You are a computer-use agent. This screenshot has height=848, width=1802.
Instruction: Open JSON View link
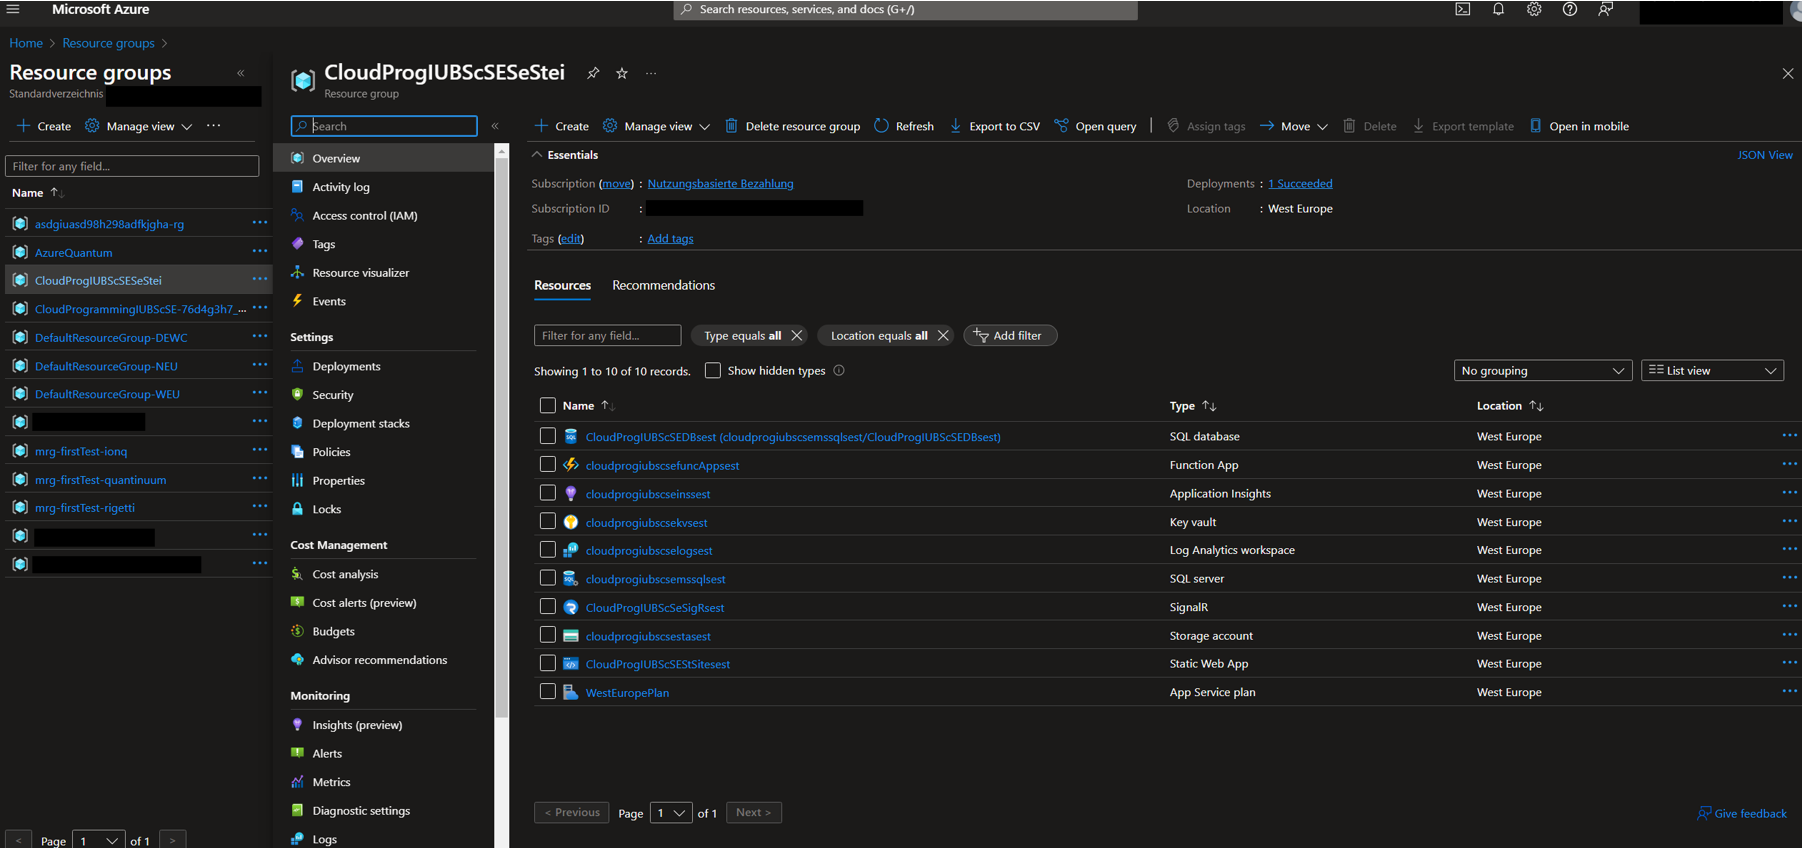tap(1764, 155)
